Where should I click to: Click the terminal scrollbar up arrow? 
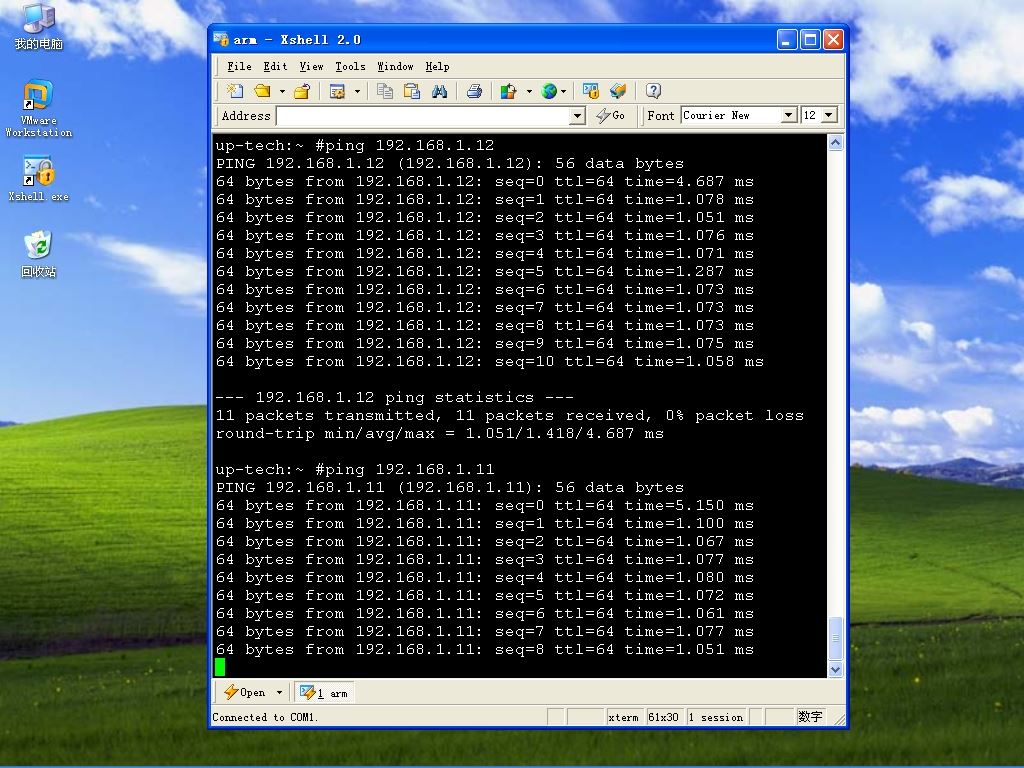click(x=835, y=143)
